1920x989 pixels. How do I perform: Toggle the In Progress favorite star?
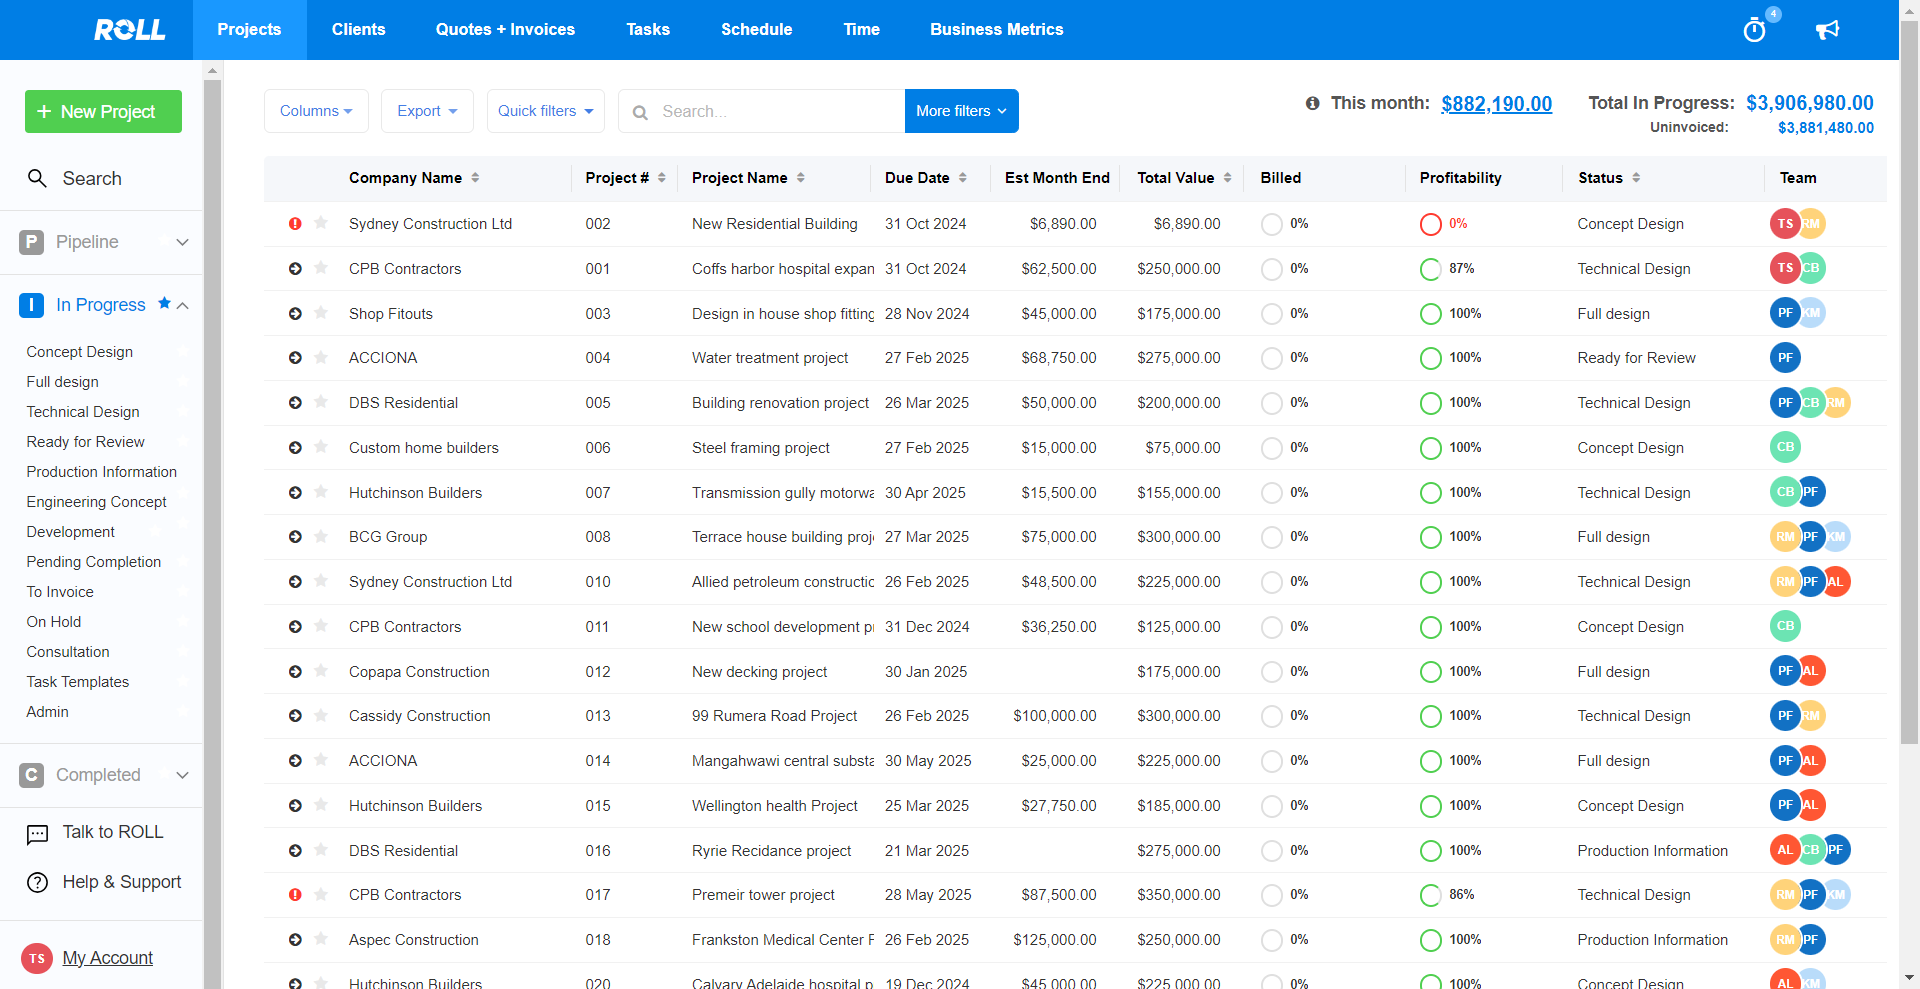click(x=164, y=303)
